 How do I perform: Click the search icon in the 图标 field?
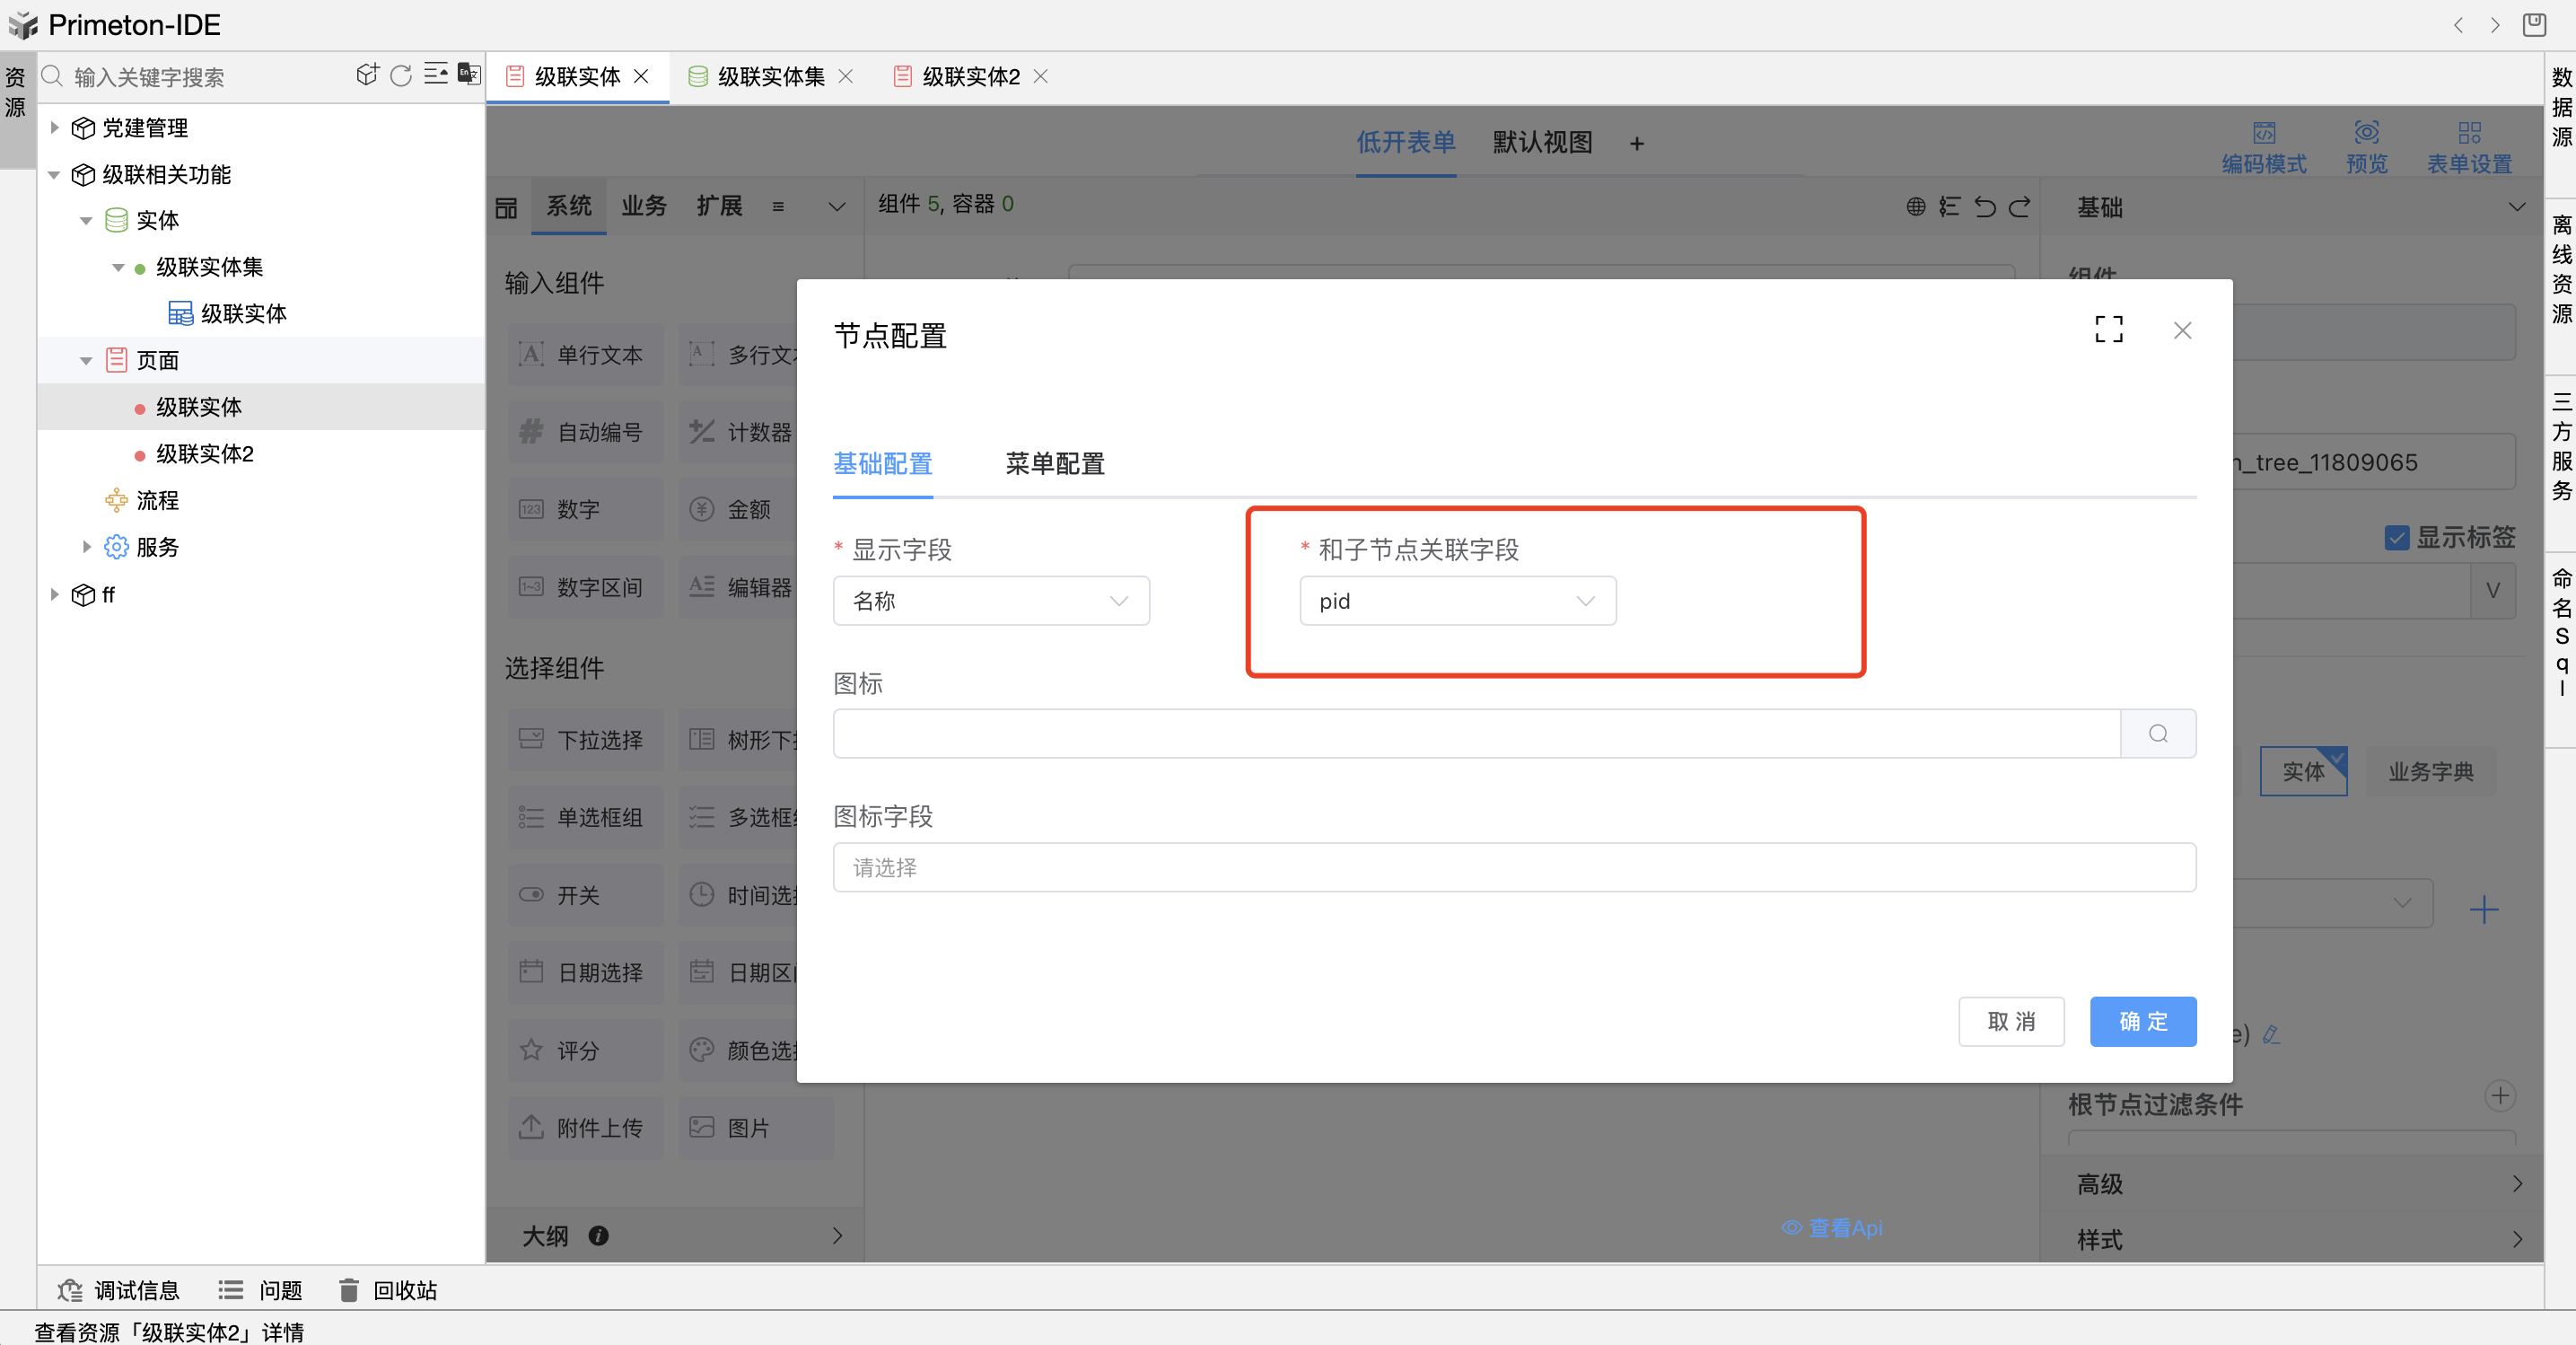click(x=2158, y=733)
